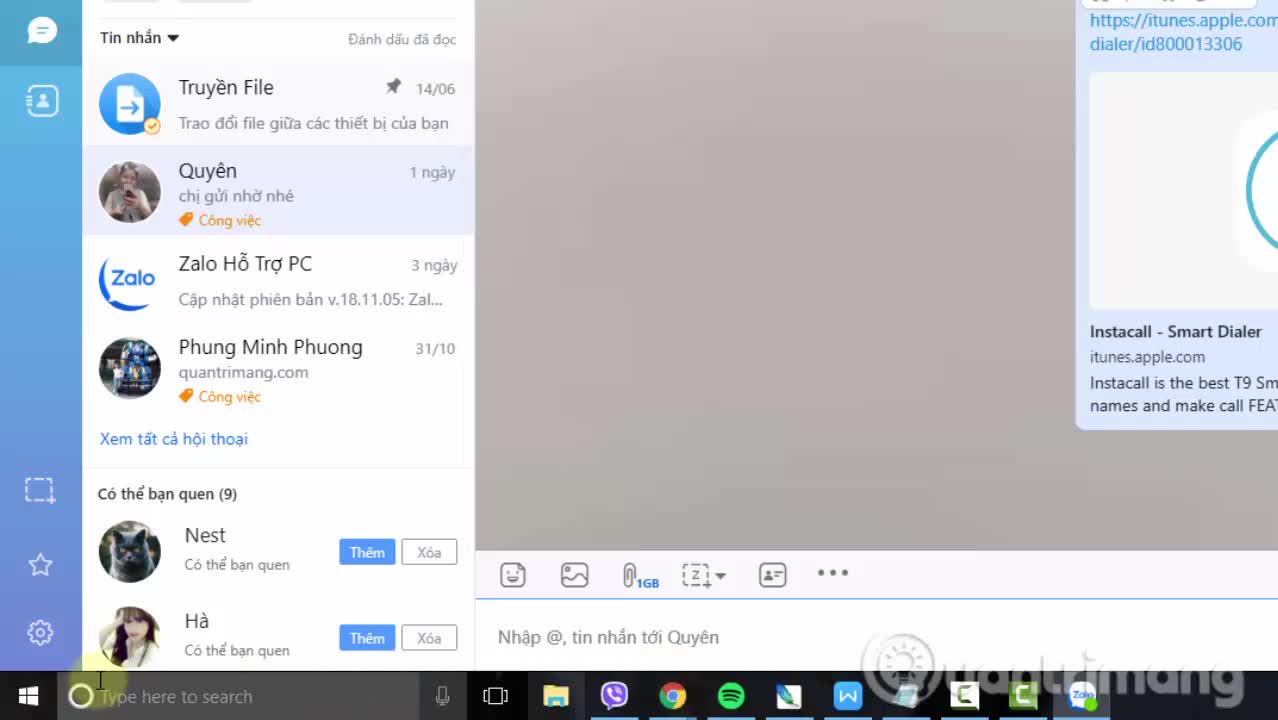This screenshot has height=720, width=1278.
Task: Send a contact card icon
Action: click(x=773, y=575)
